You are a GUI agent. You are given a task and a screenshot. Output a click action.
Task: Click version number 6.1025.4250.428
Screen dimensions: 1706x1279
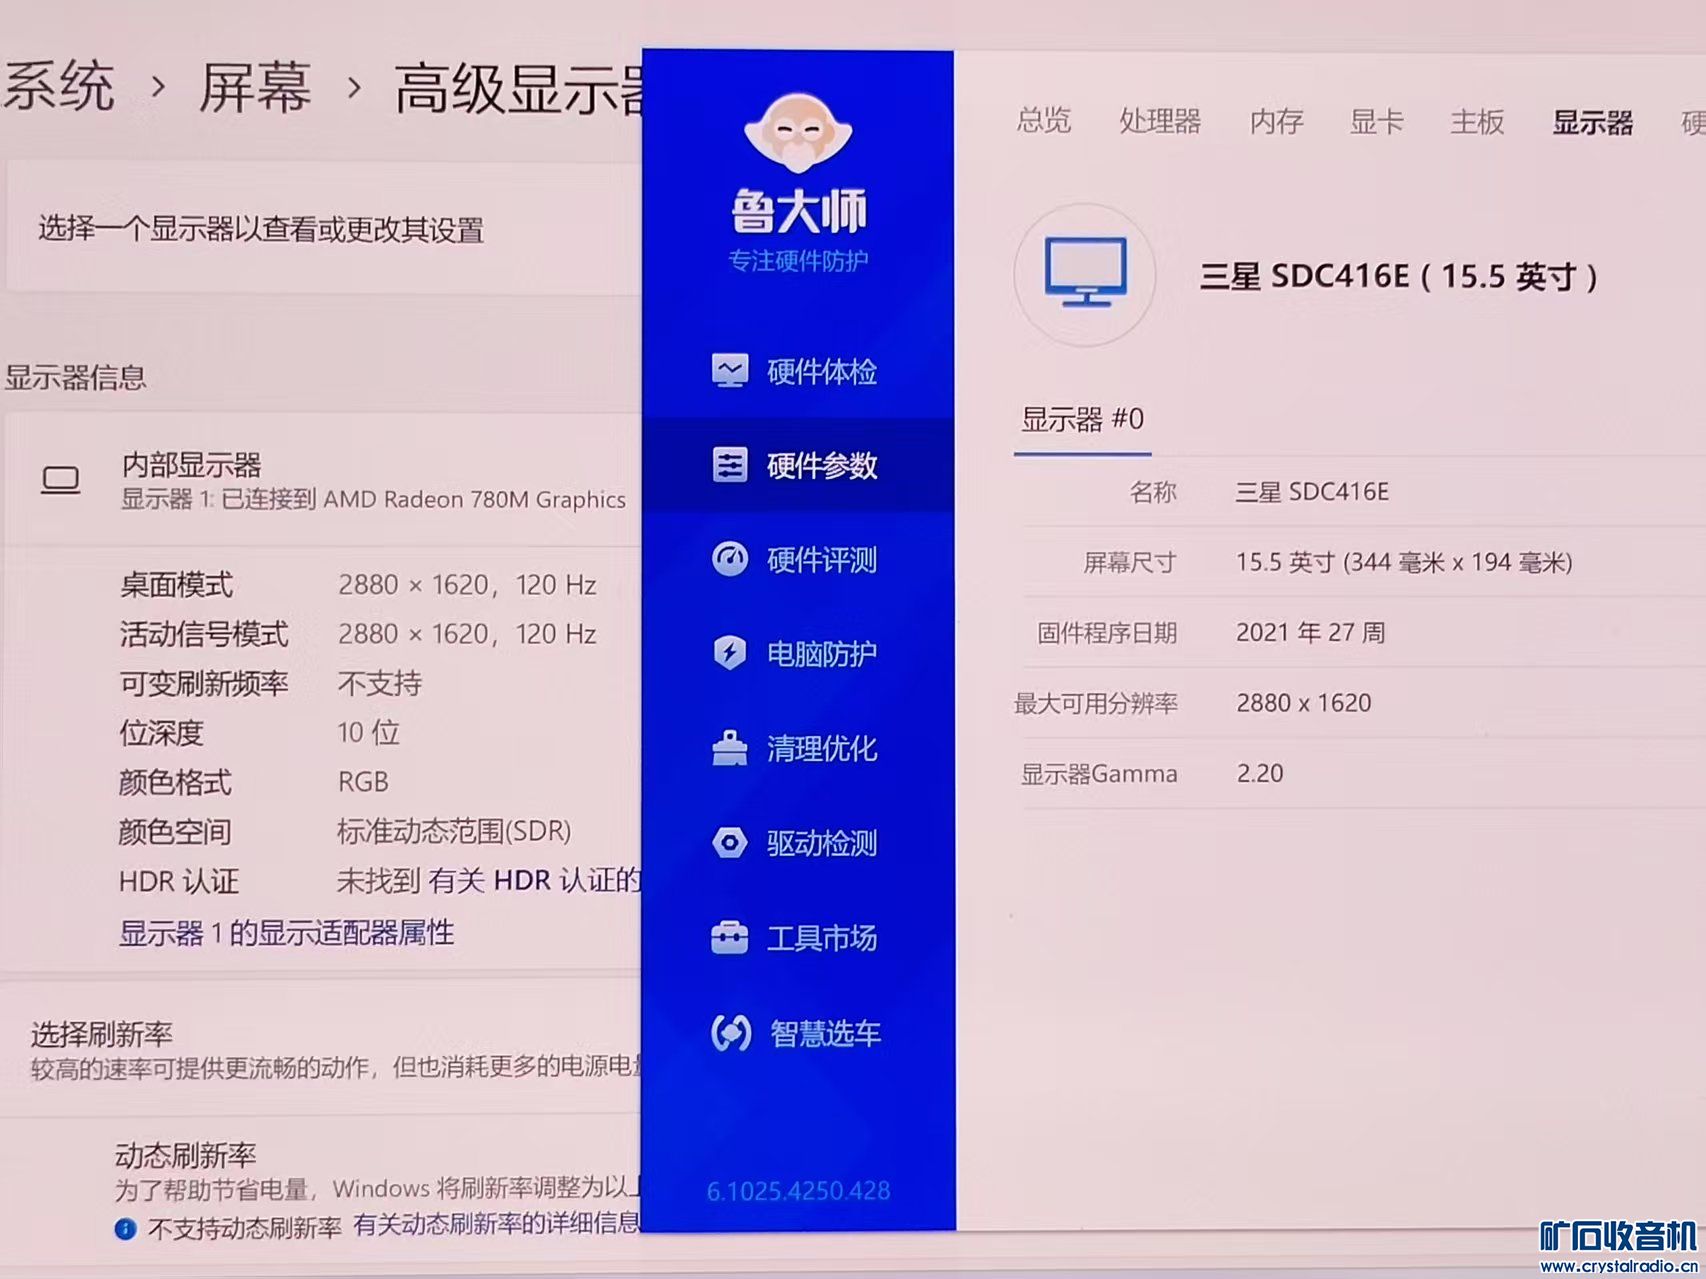tap(798, 1191)
